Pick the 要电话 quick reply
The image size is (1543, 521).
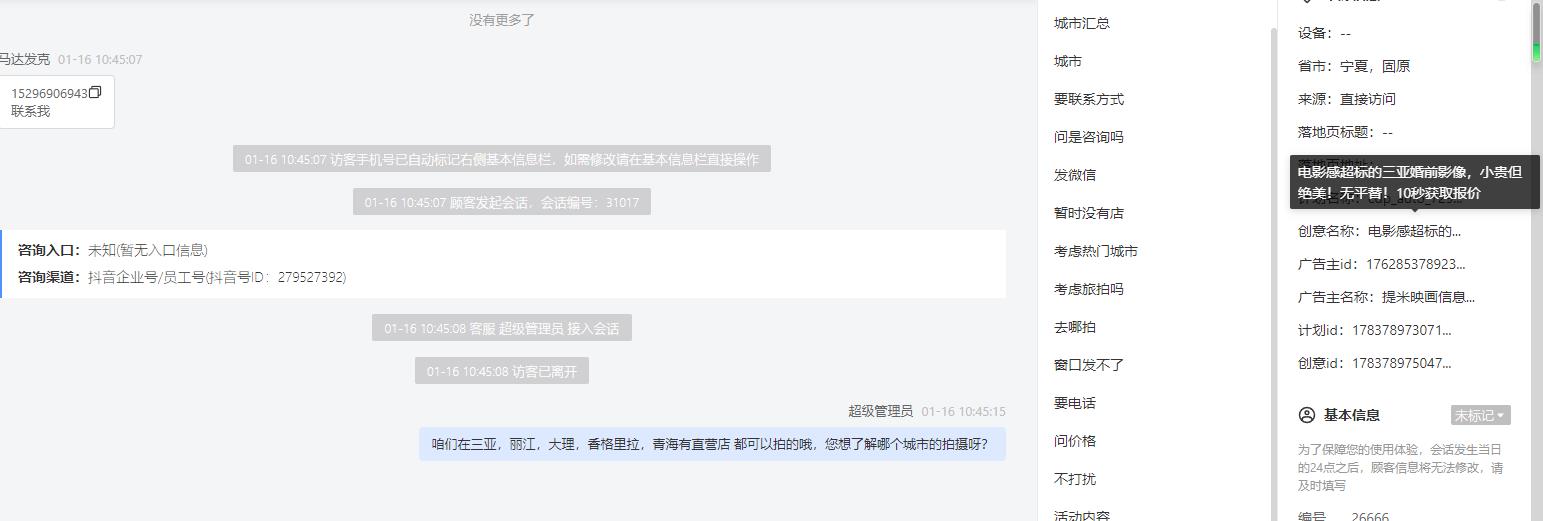(x=1074, y=403)
